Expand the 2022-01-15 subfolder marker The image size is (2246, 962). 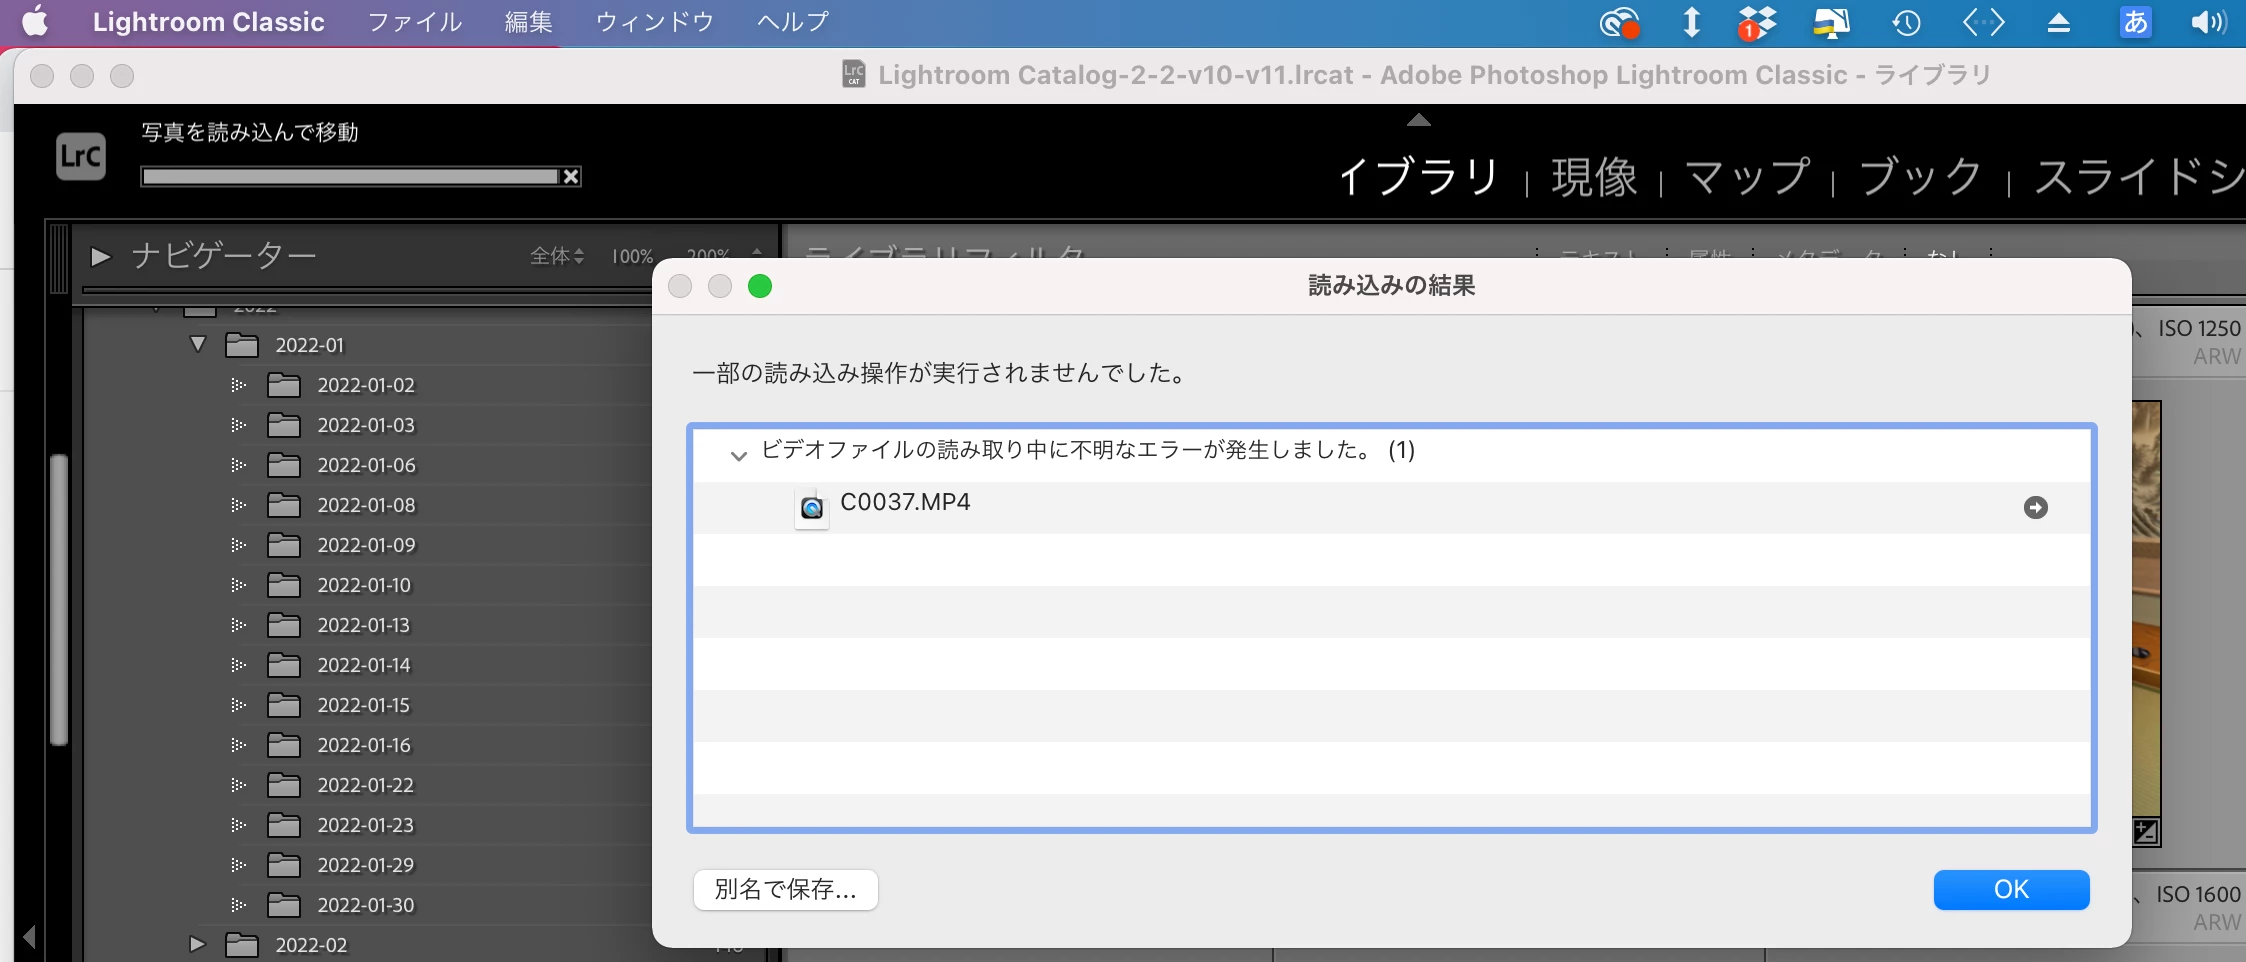tap(238, 705)
